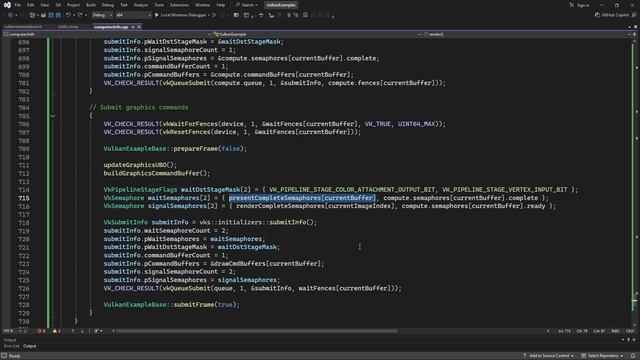
Task: Click the comment selection toolbar icon
Action: [x=289, y=15]
